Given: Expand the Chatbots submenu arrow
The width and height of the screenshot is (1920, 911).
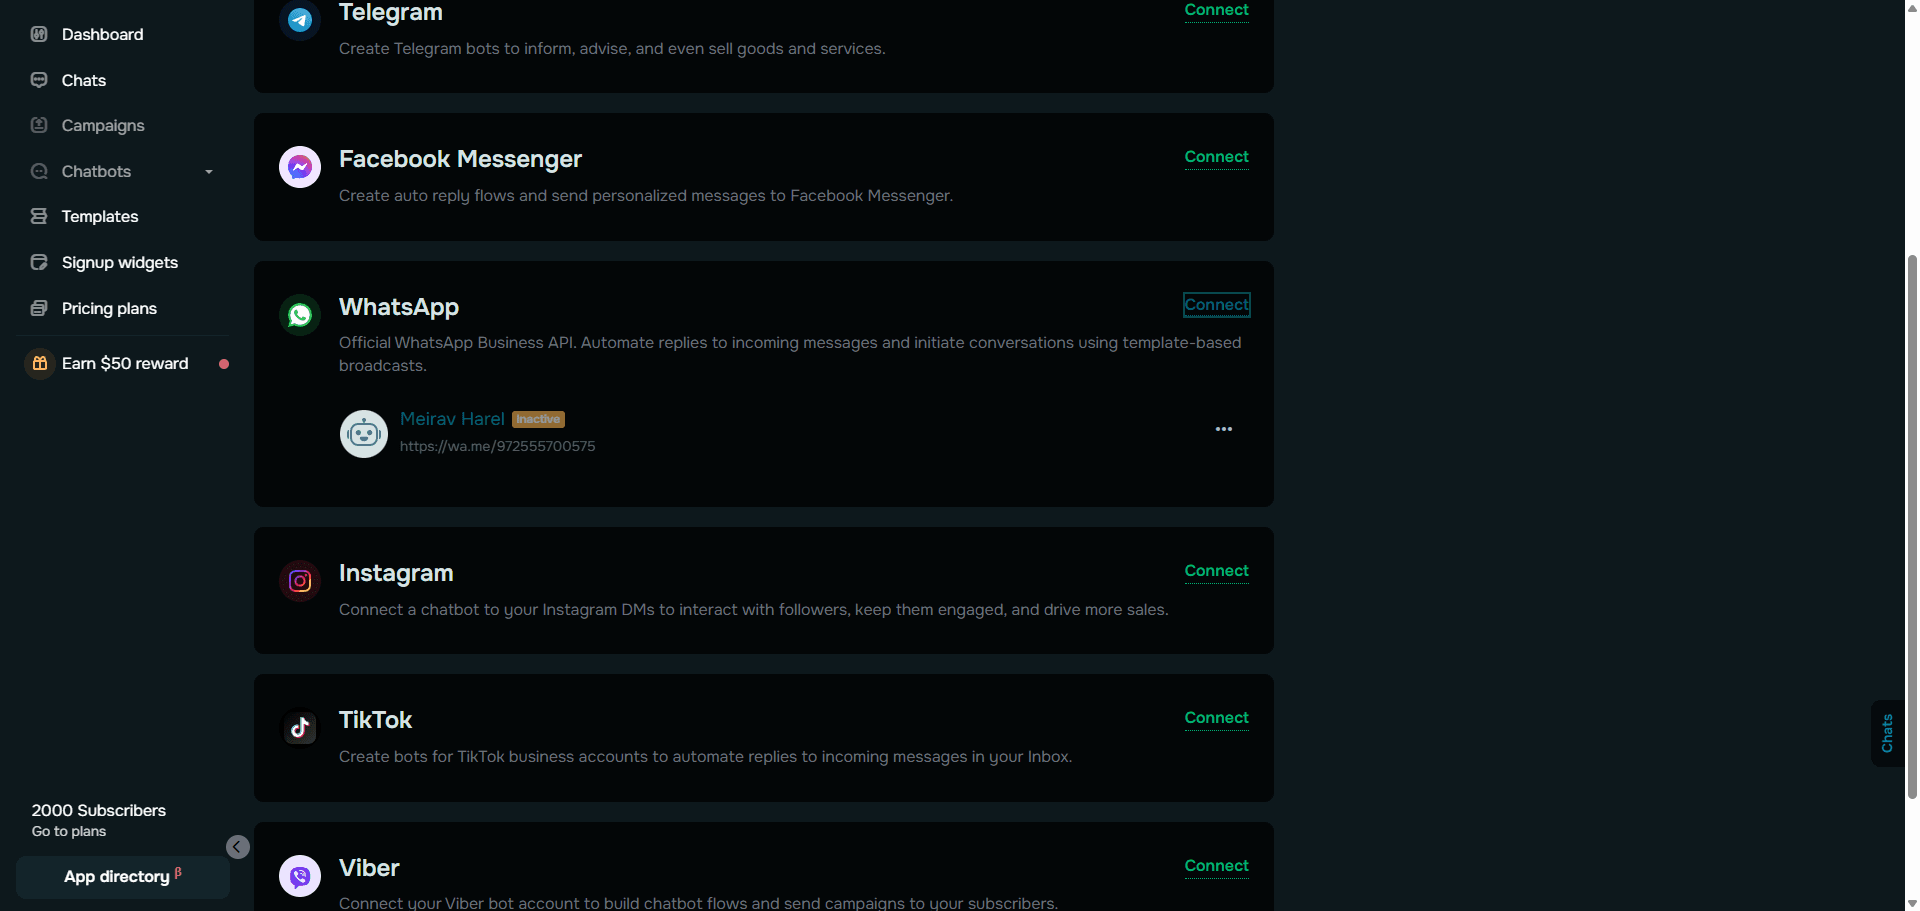Looking at the screenshot, I should pyautogui.click(x=209, y=172).
